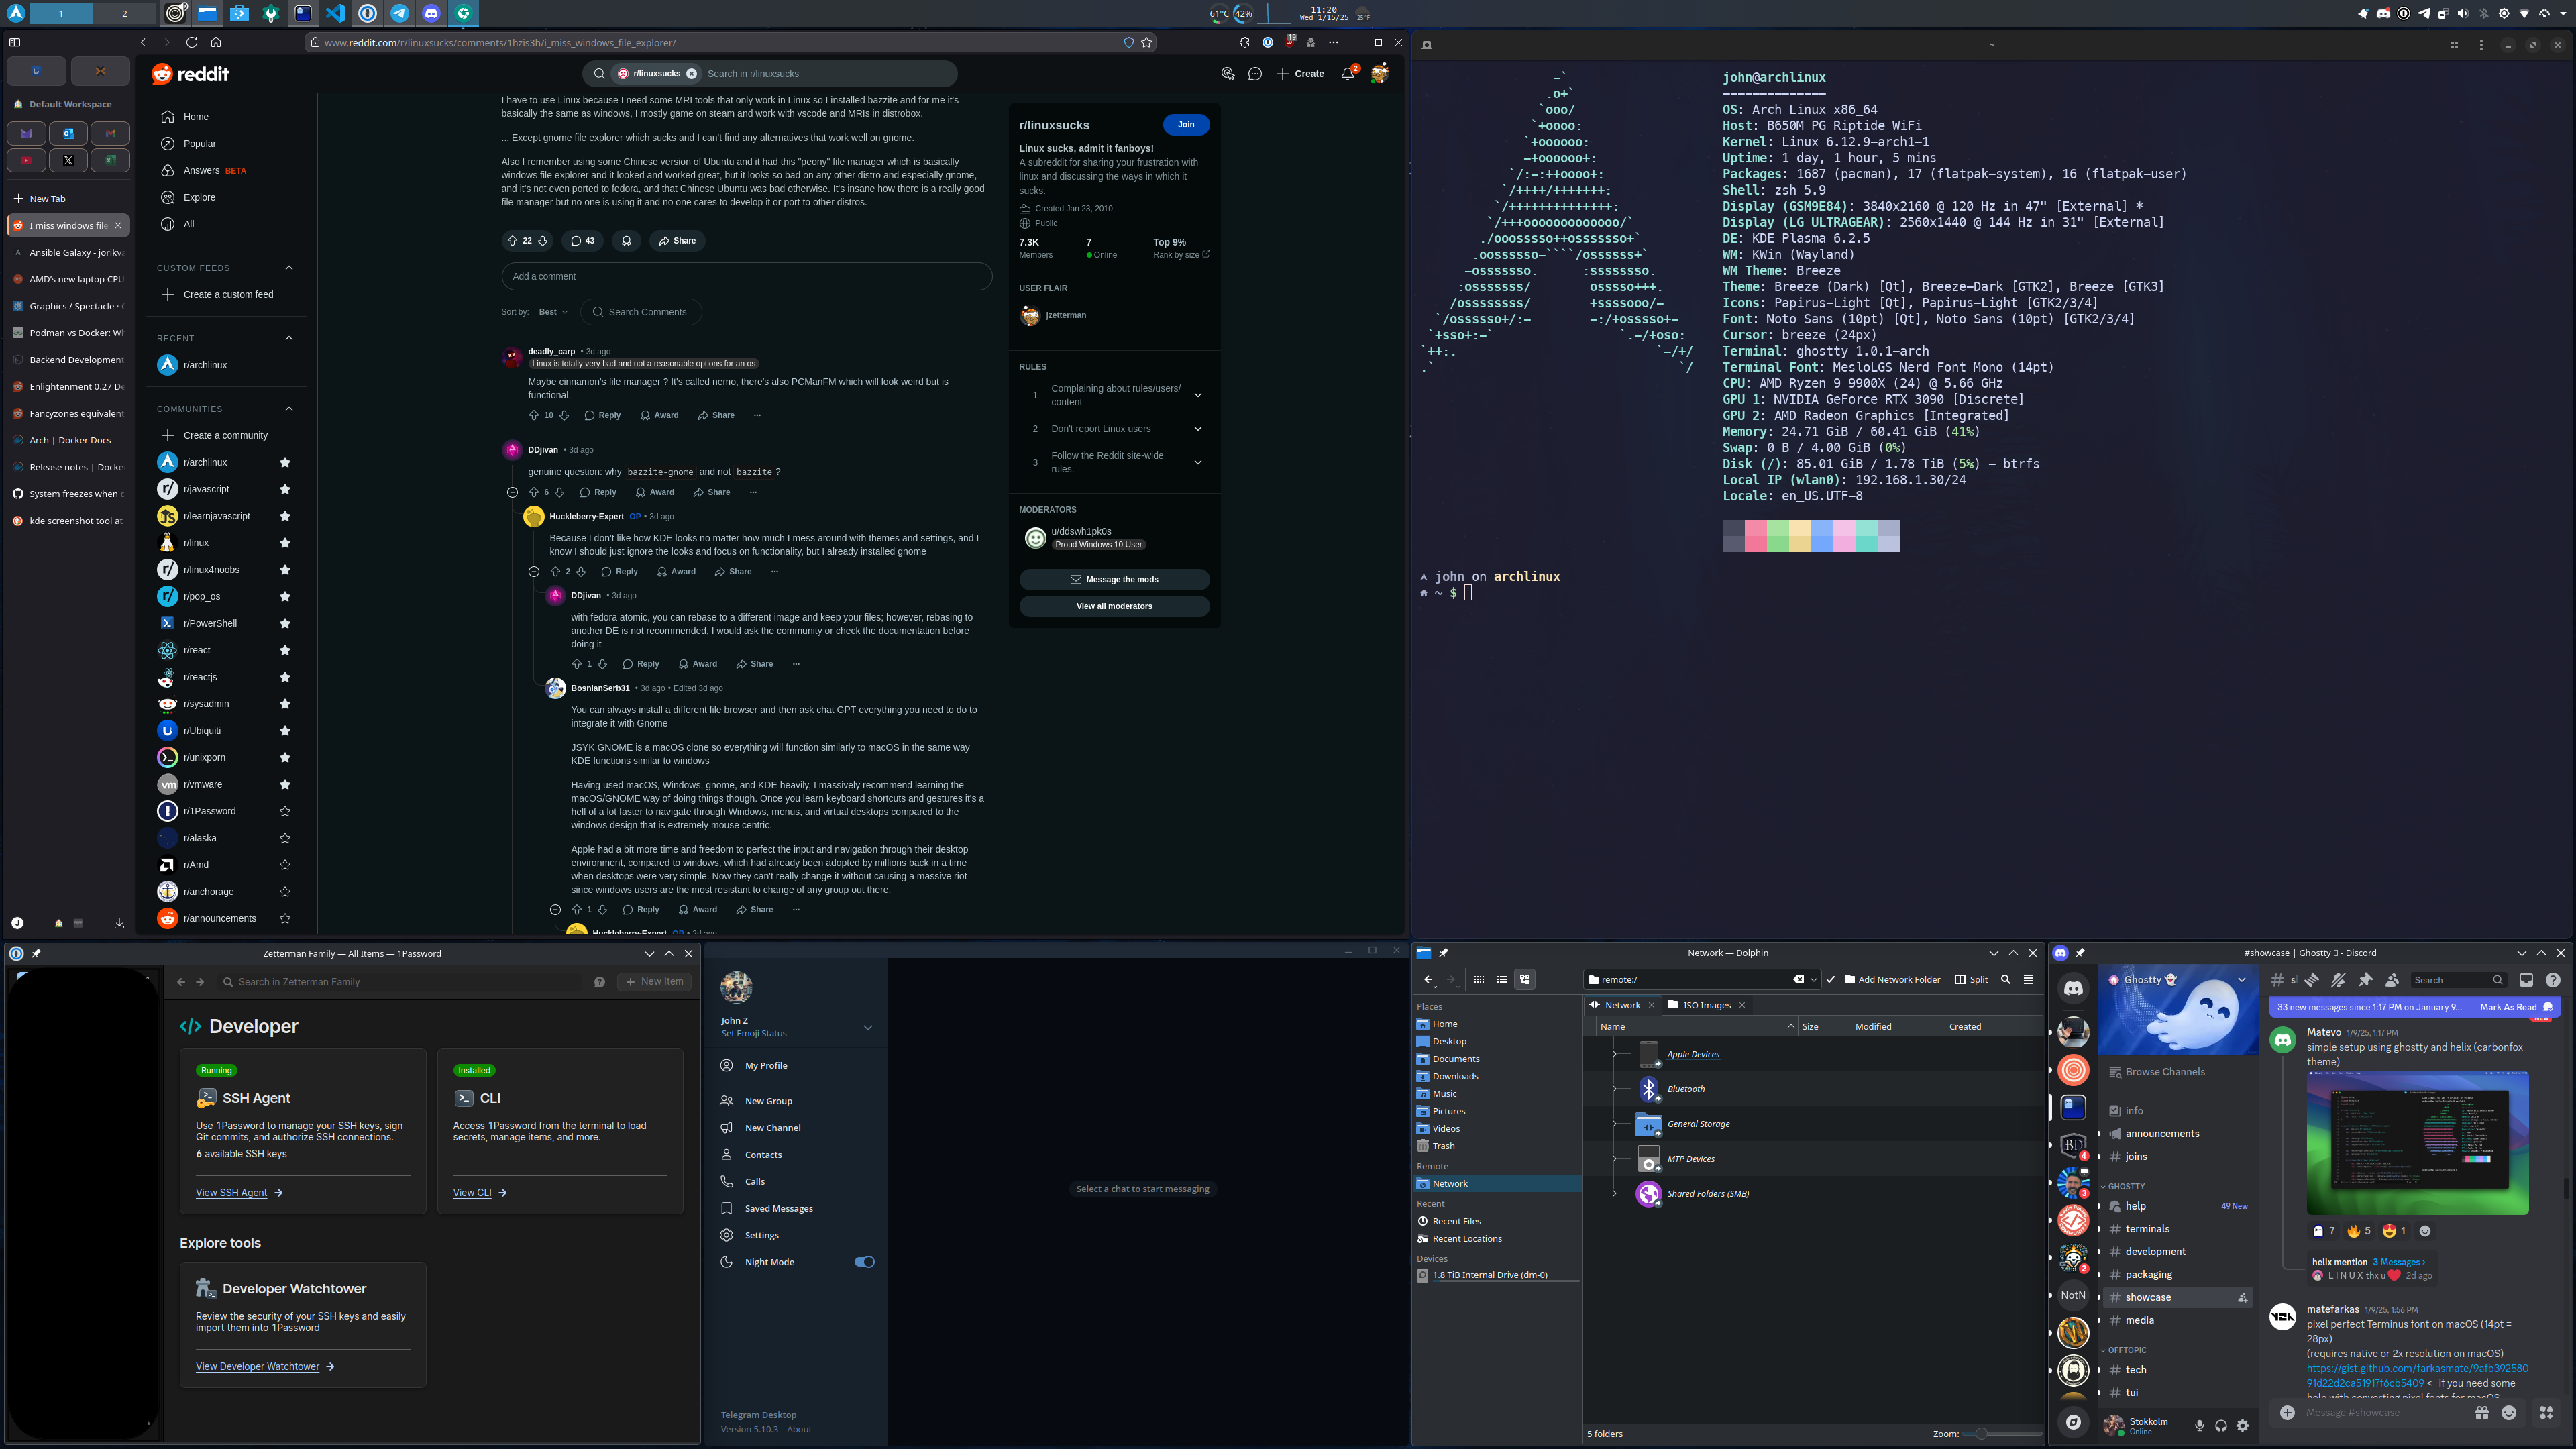
Task: Unfavorite r/archlinux star in communities
Action: [285, 462]
